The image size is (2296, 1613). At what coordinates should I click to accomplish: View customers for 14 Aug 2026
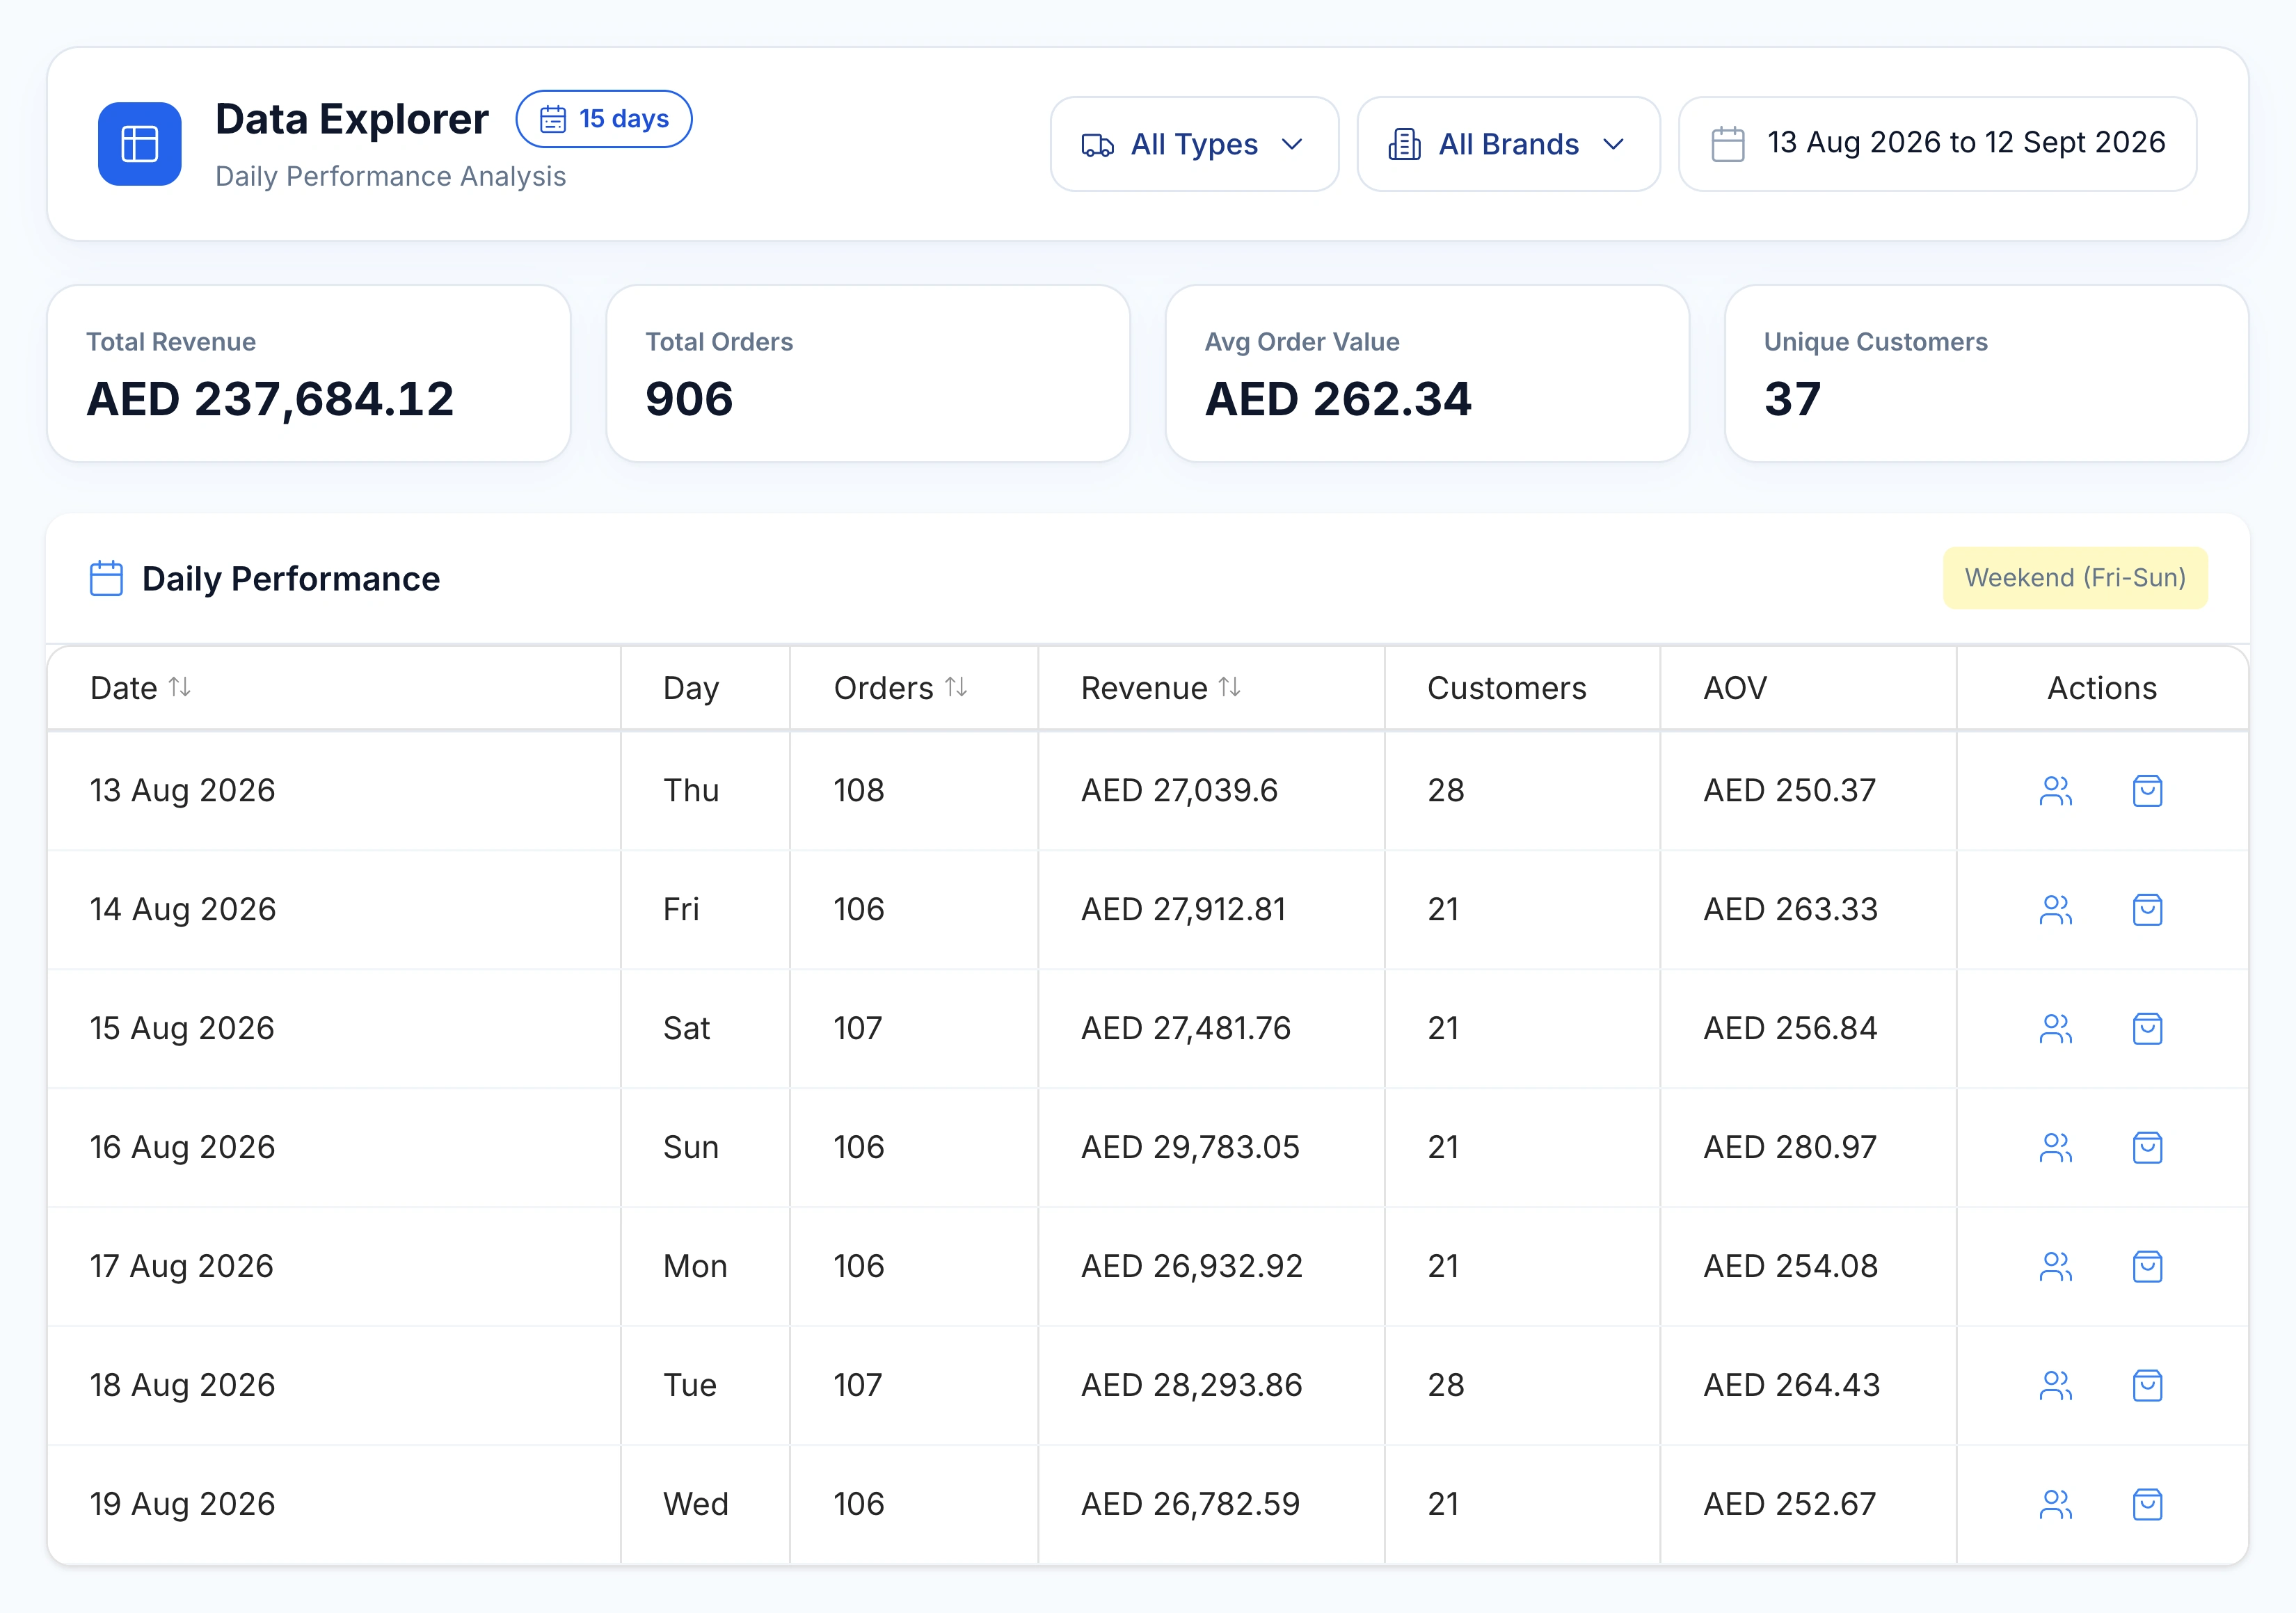coord(2056,910)
